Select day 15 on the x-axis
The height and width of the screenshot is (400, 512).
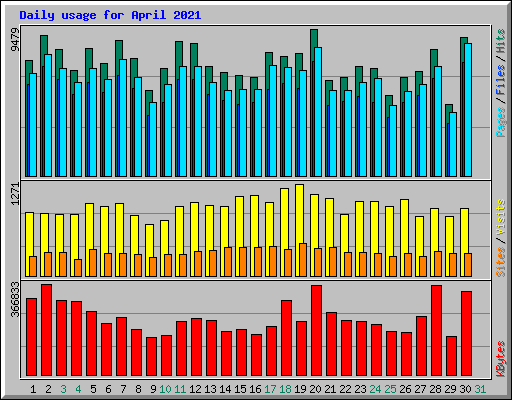point(240,389)
